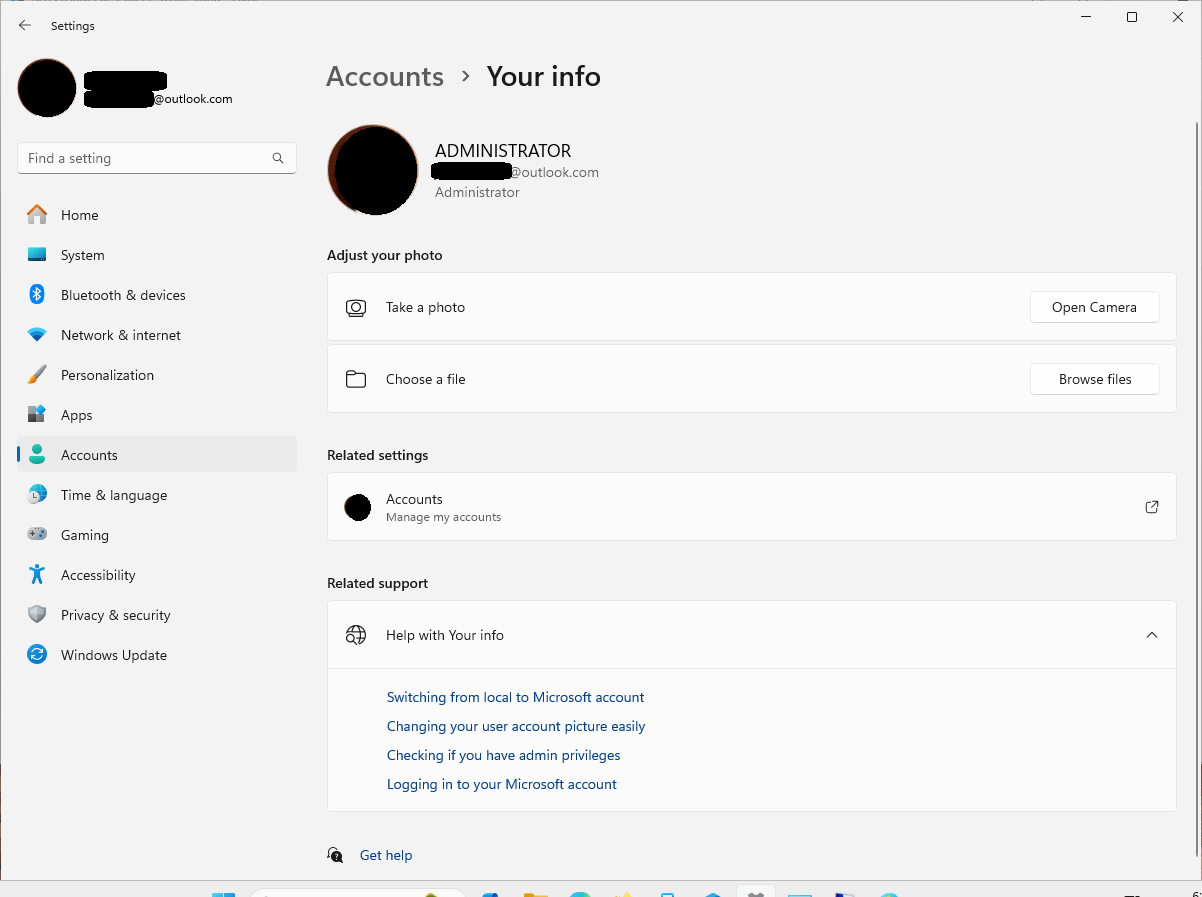Click the Get help link

click(x=386, y=855)
